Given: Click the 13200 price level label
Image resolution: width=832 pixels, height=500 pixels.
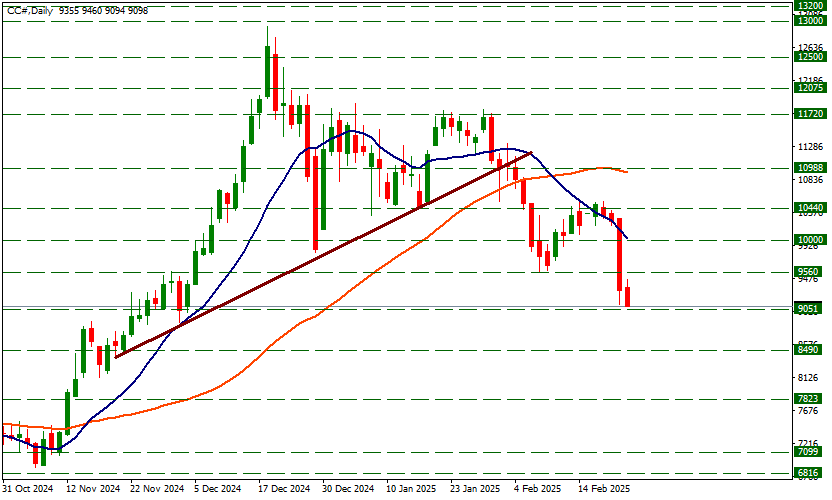Looking at the screenshot, I should click(810, 5).
